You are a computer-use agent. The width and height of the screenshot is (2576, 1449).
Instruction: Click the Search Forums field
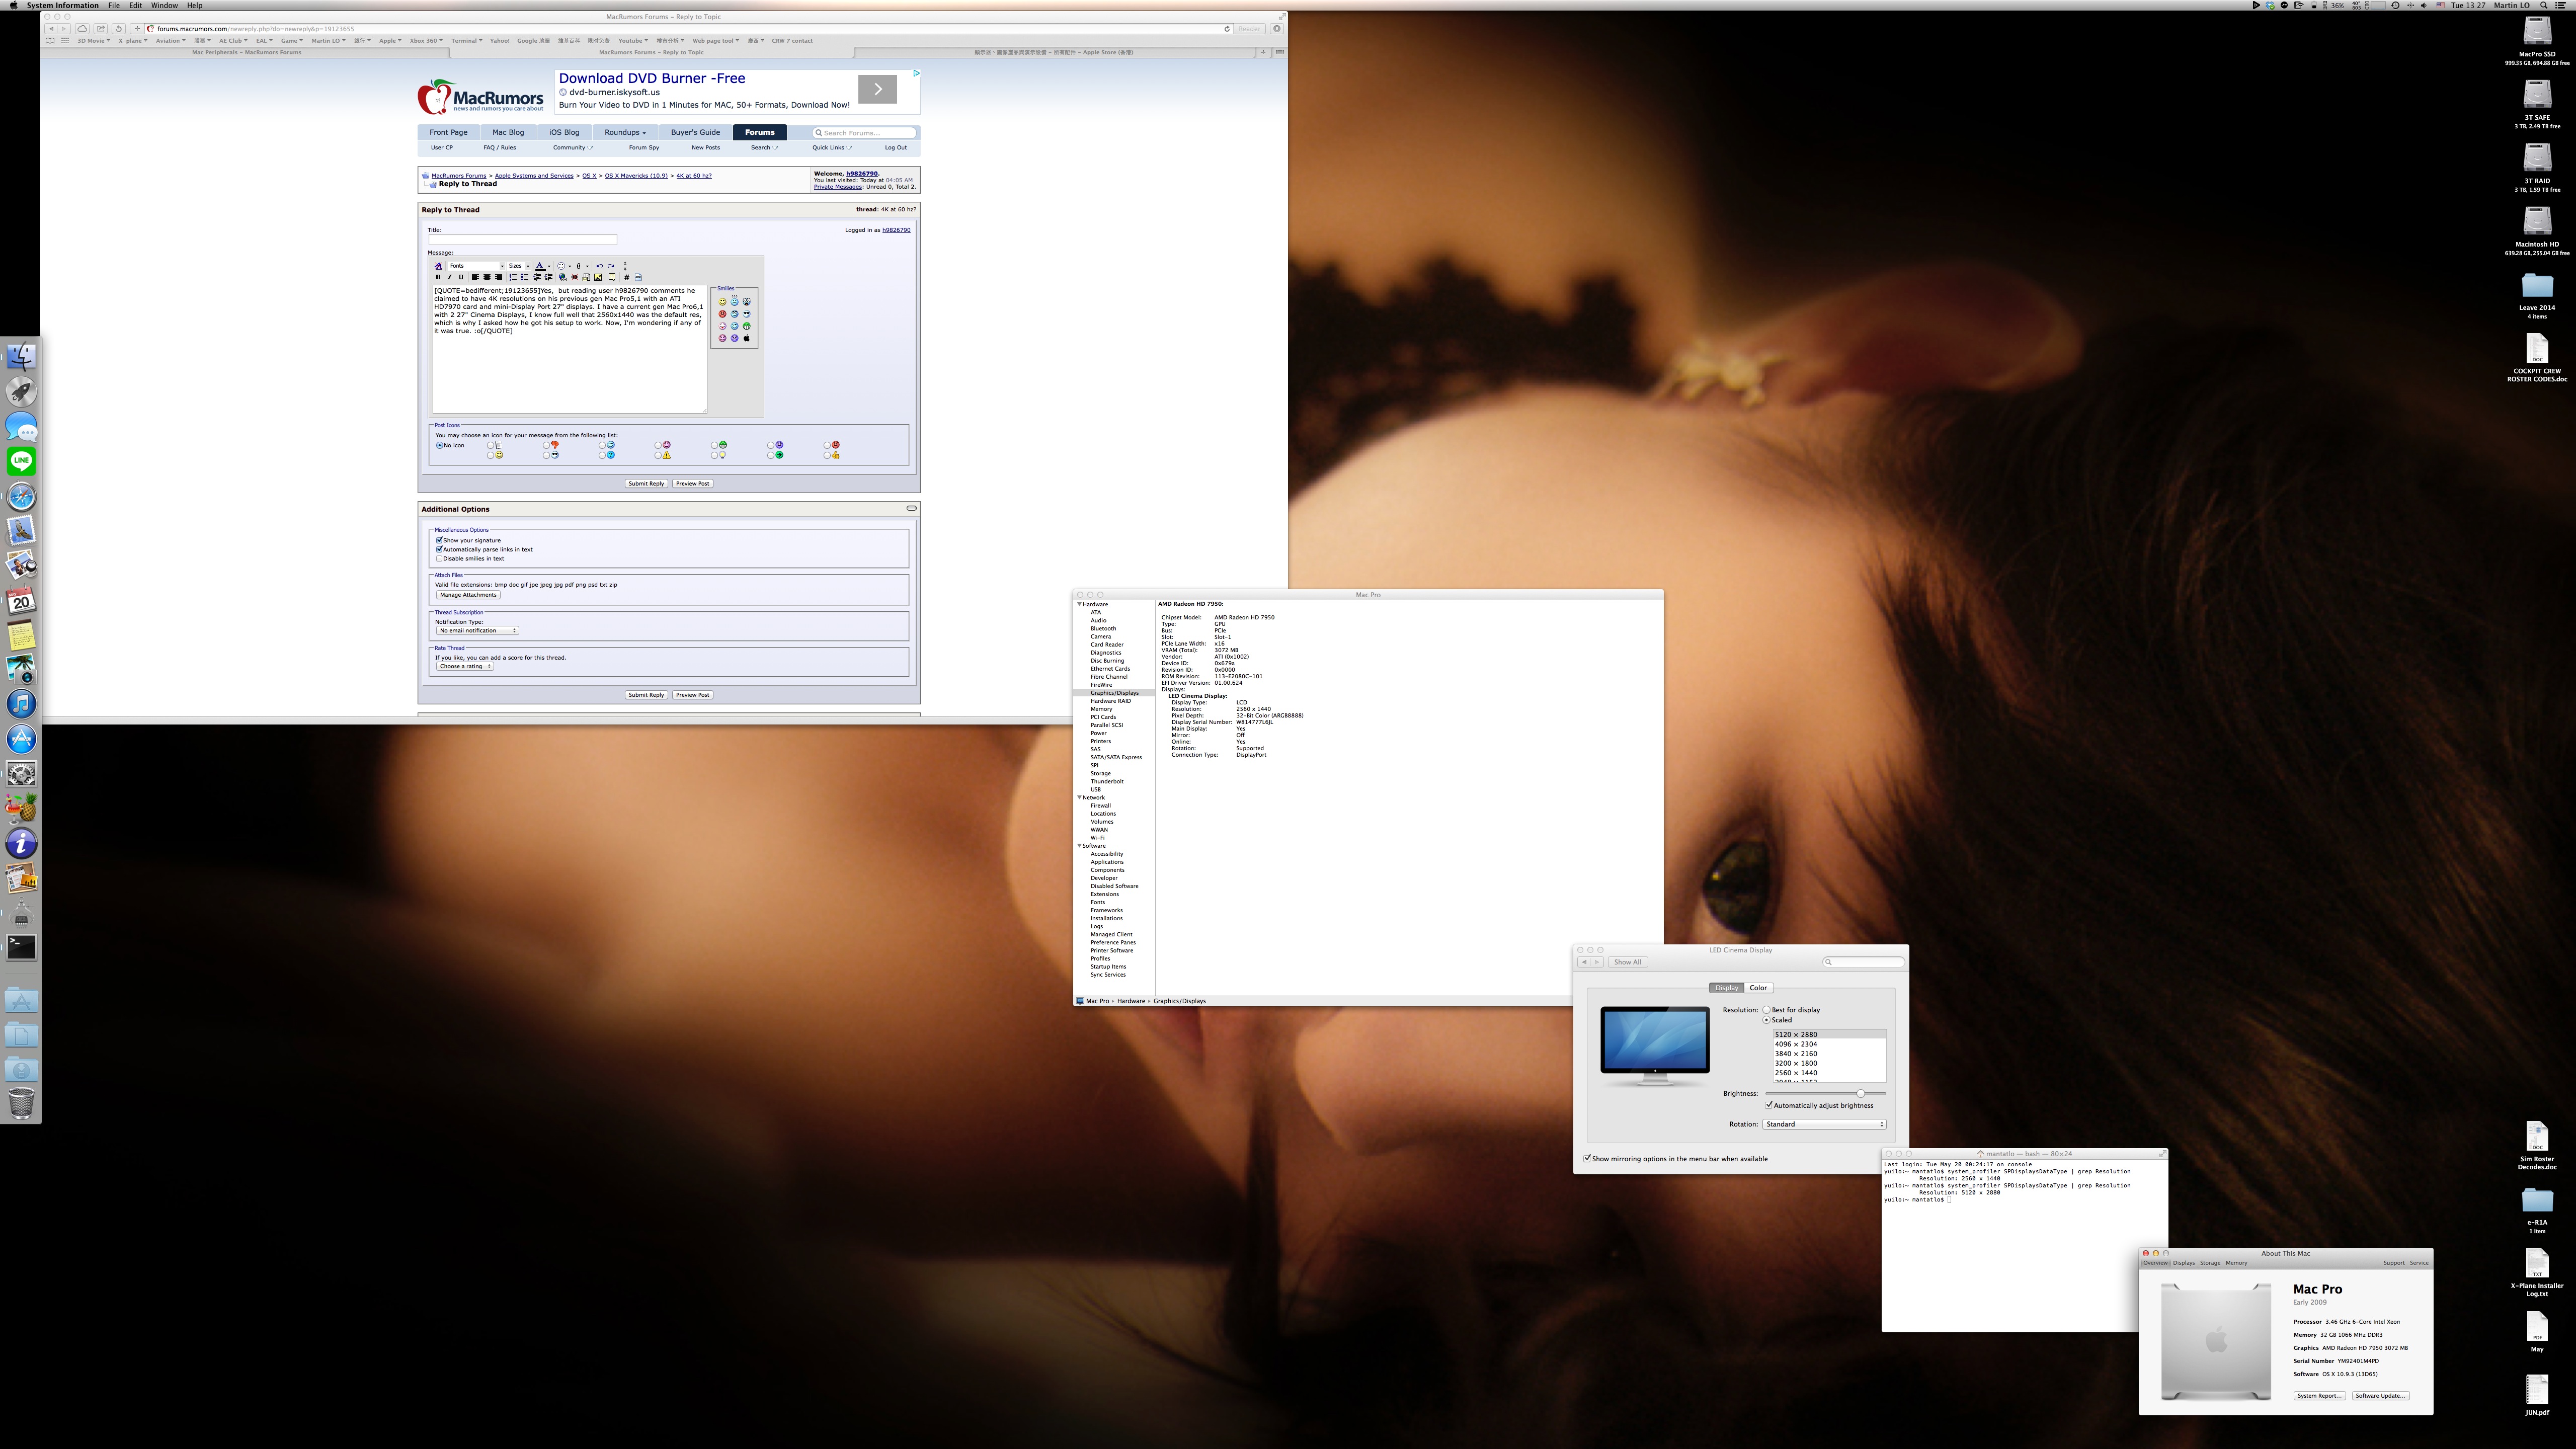[864, 132]
